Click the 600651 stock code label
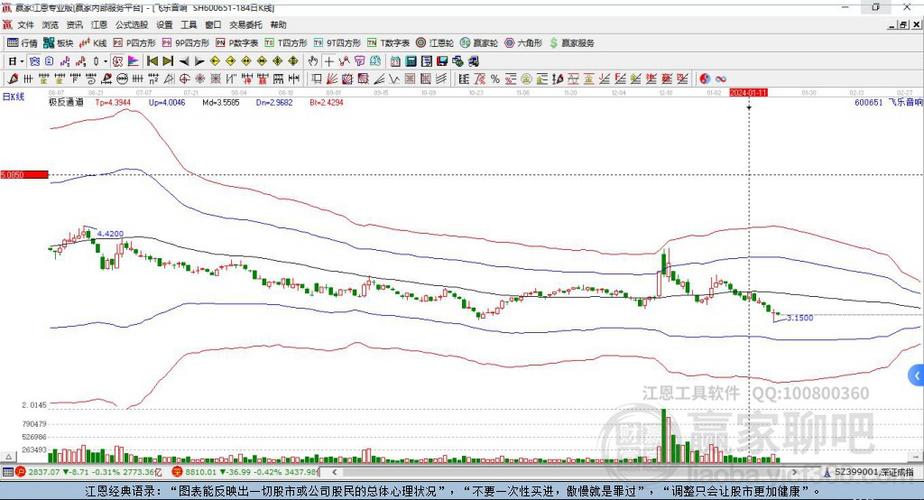924x500 pixels. (x=869, y=102)
